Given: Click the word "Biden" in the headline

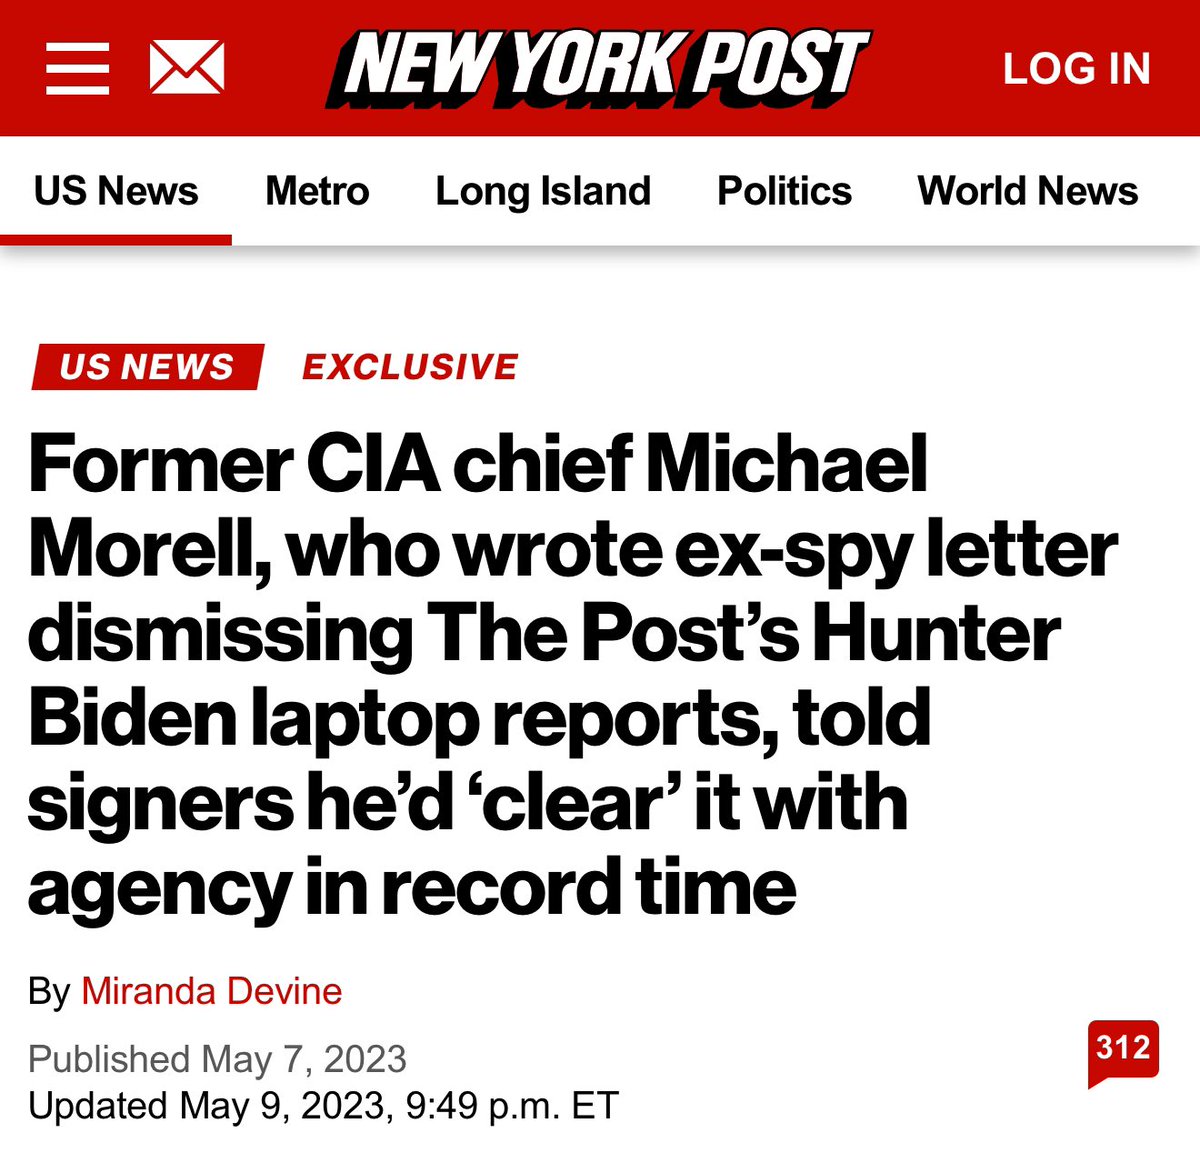Looking at the screenshot, I should pyautogui.click(x=132, y=719).
